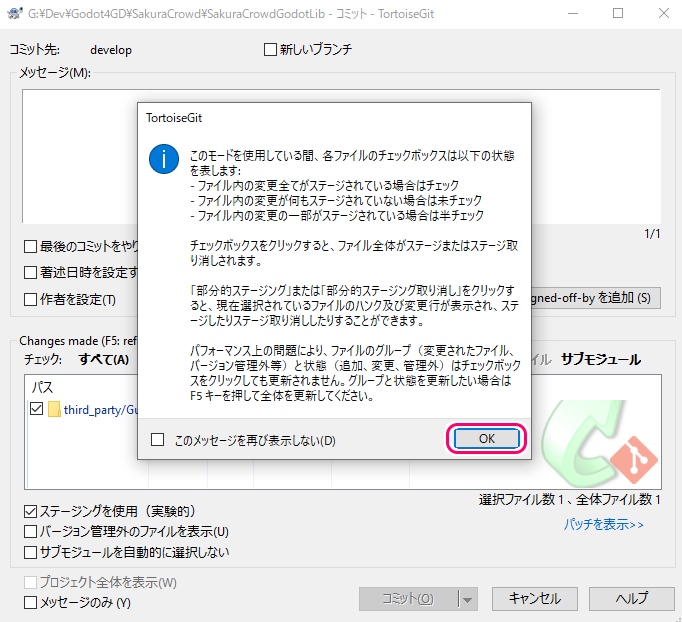Open the dropdown arrow next to コミット button
The image size is (682, 622).
[466, 599]
